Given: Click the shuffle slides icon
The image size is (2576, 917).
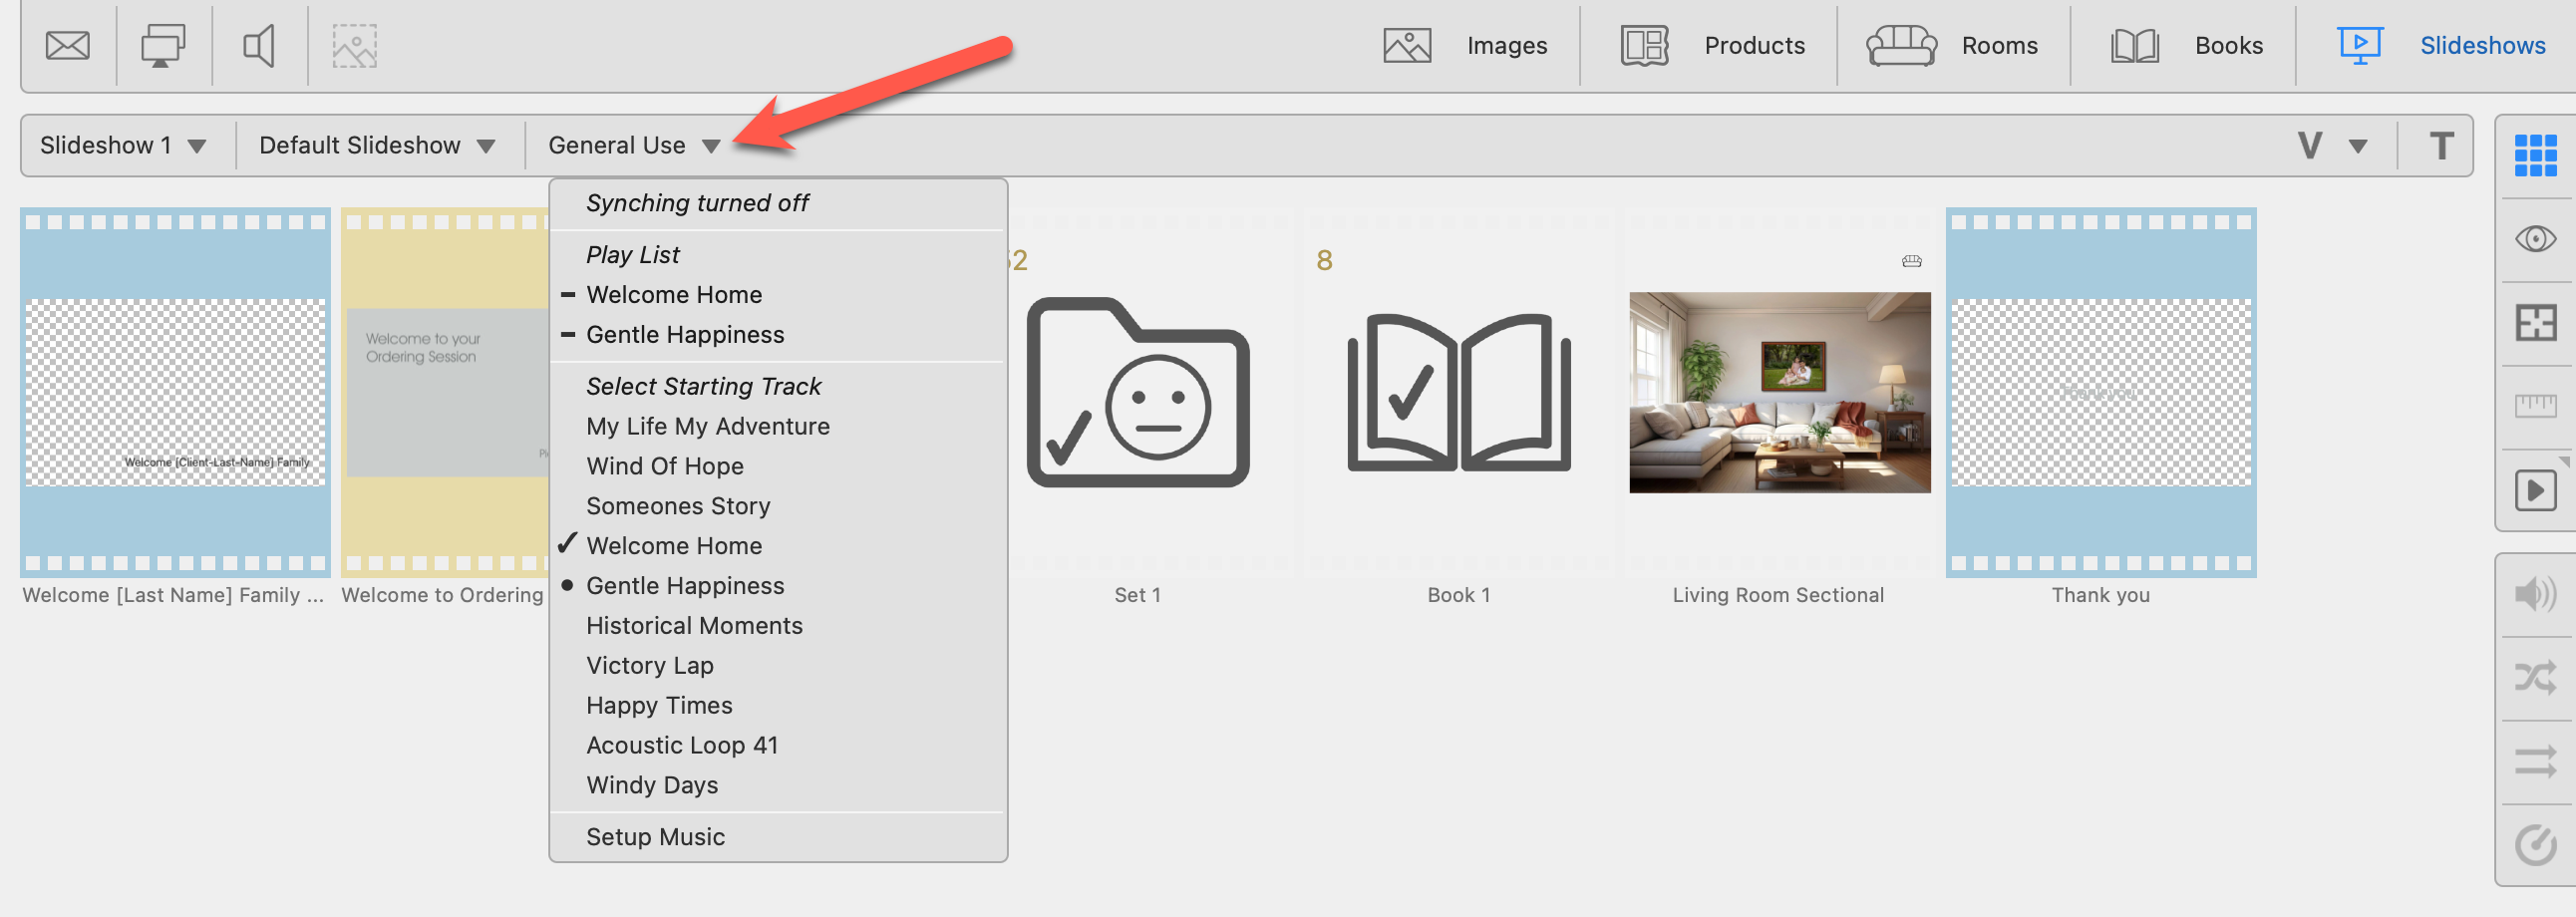Looking at the screenshot, I should [2535, 678].
